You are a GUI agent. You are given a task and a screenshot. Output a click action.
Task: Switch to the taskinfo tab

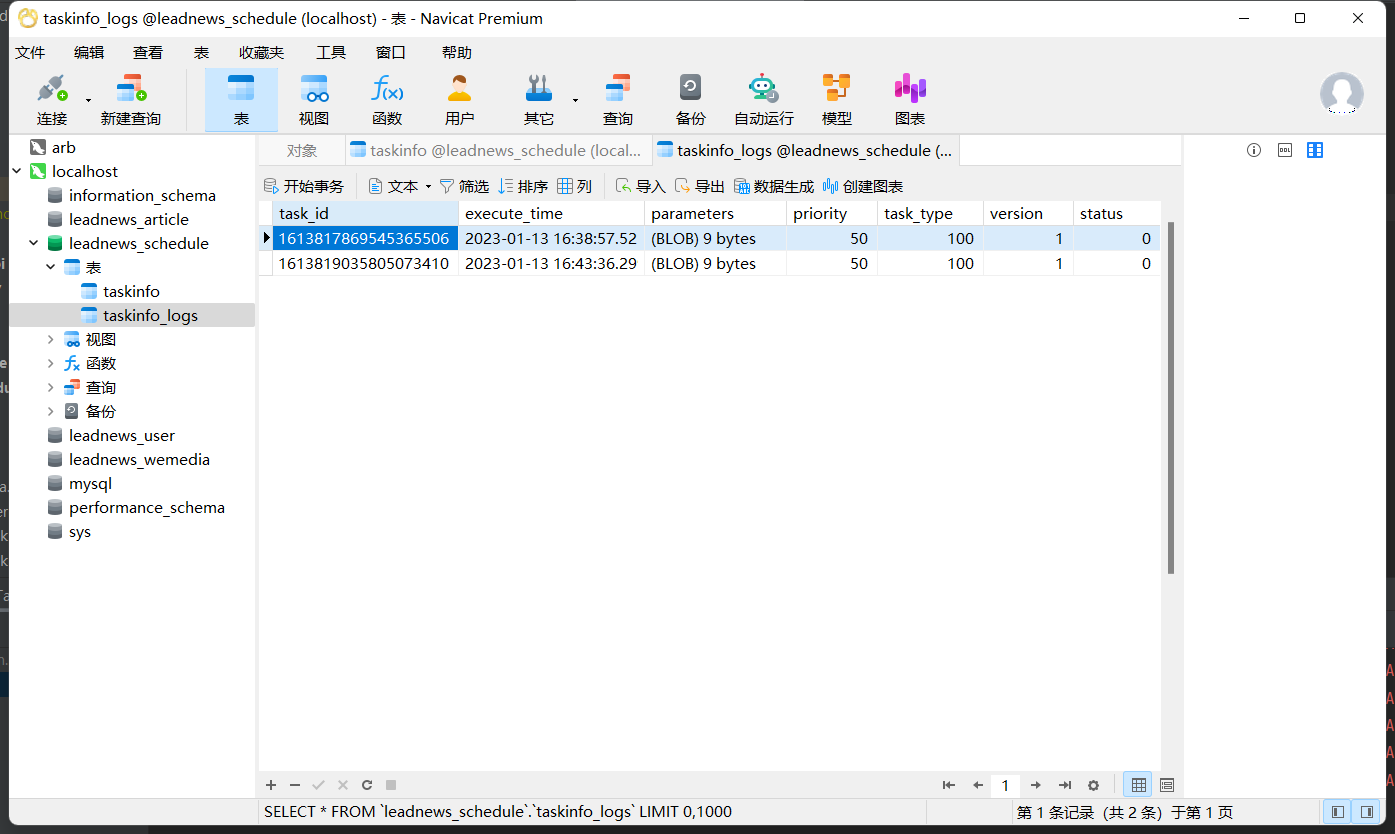[497, 150]
